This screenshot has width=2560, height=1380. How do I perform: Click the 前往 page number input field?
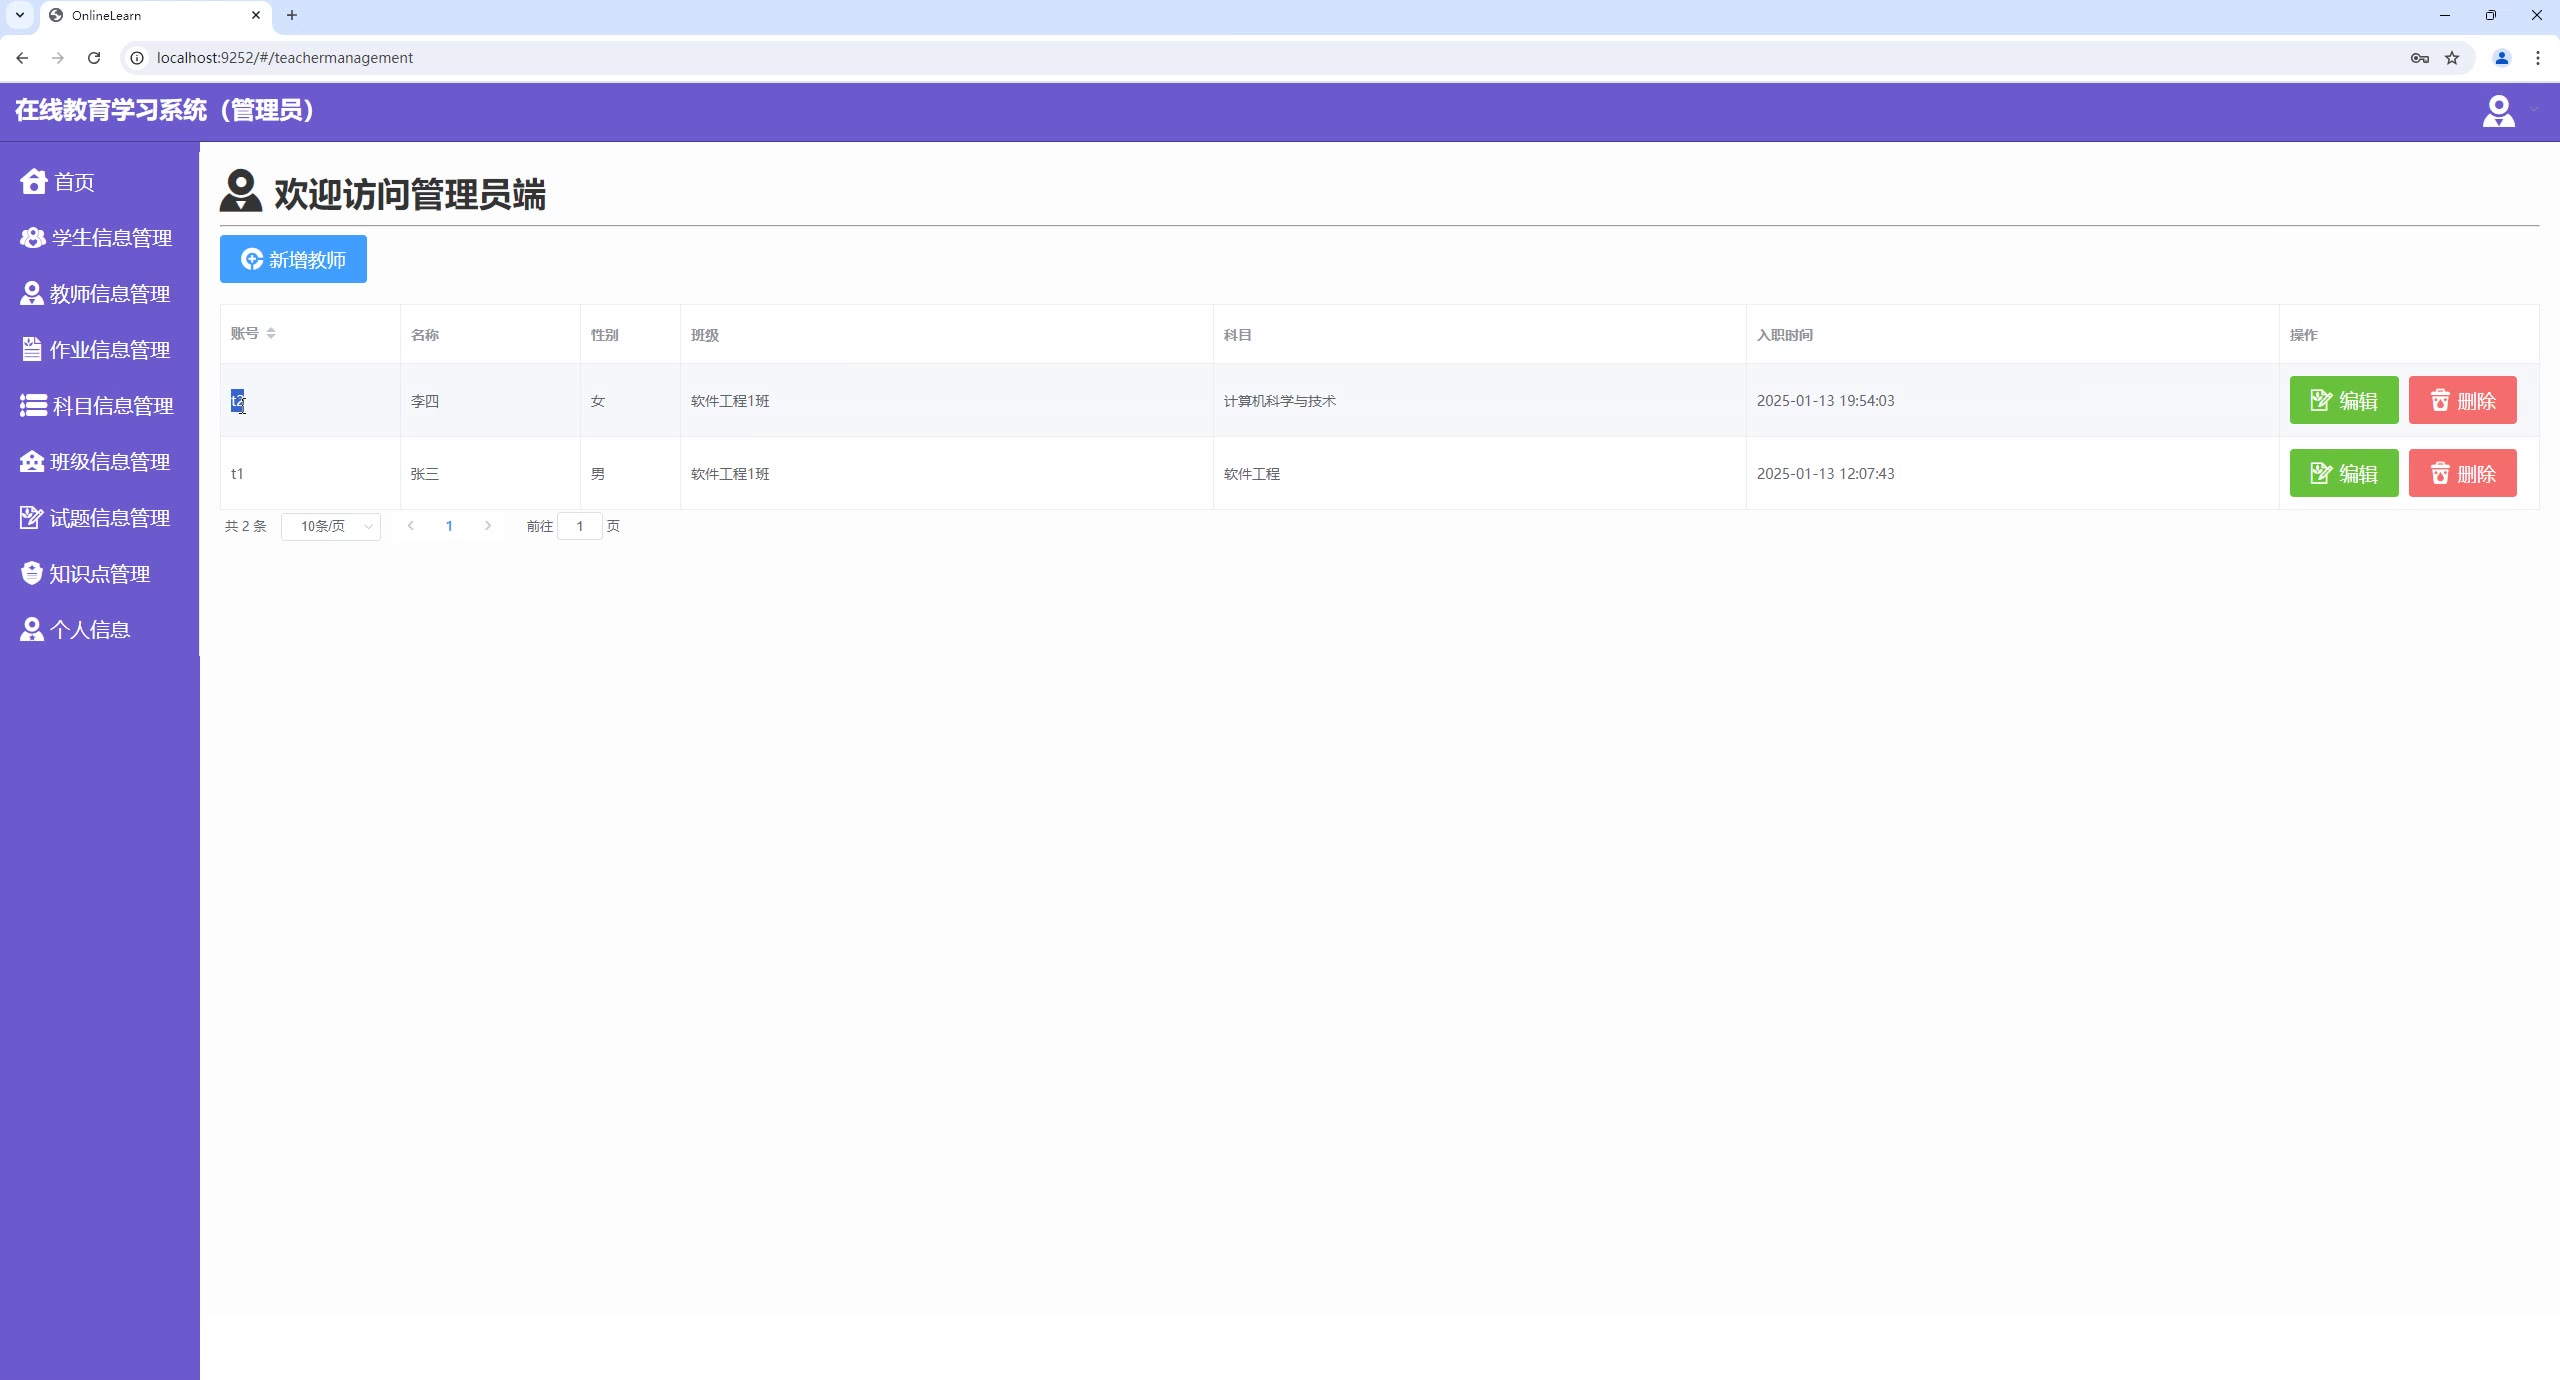click(580, 526)
